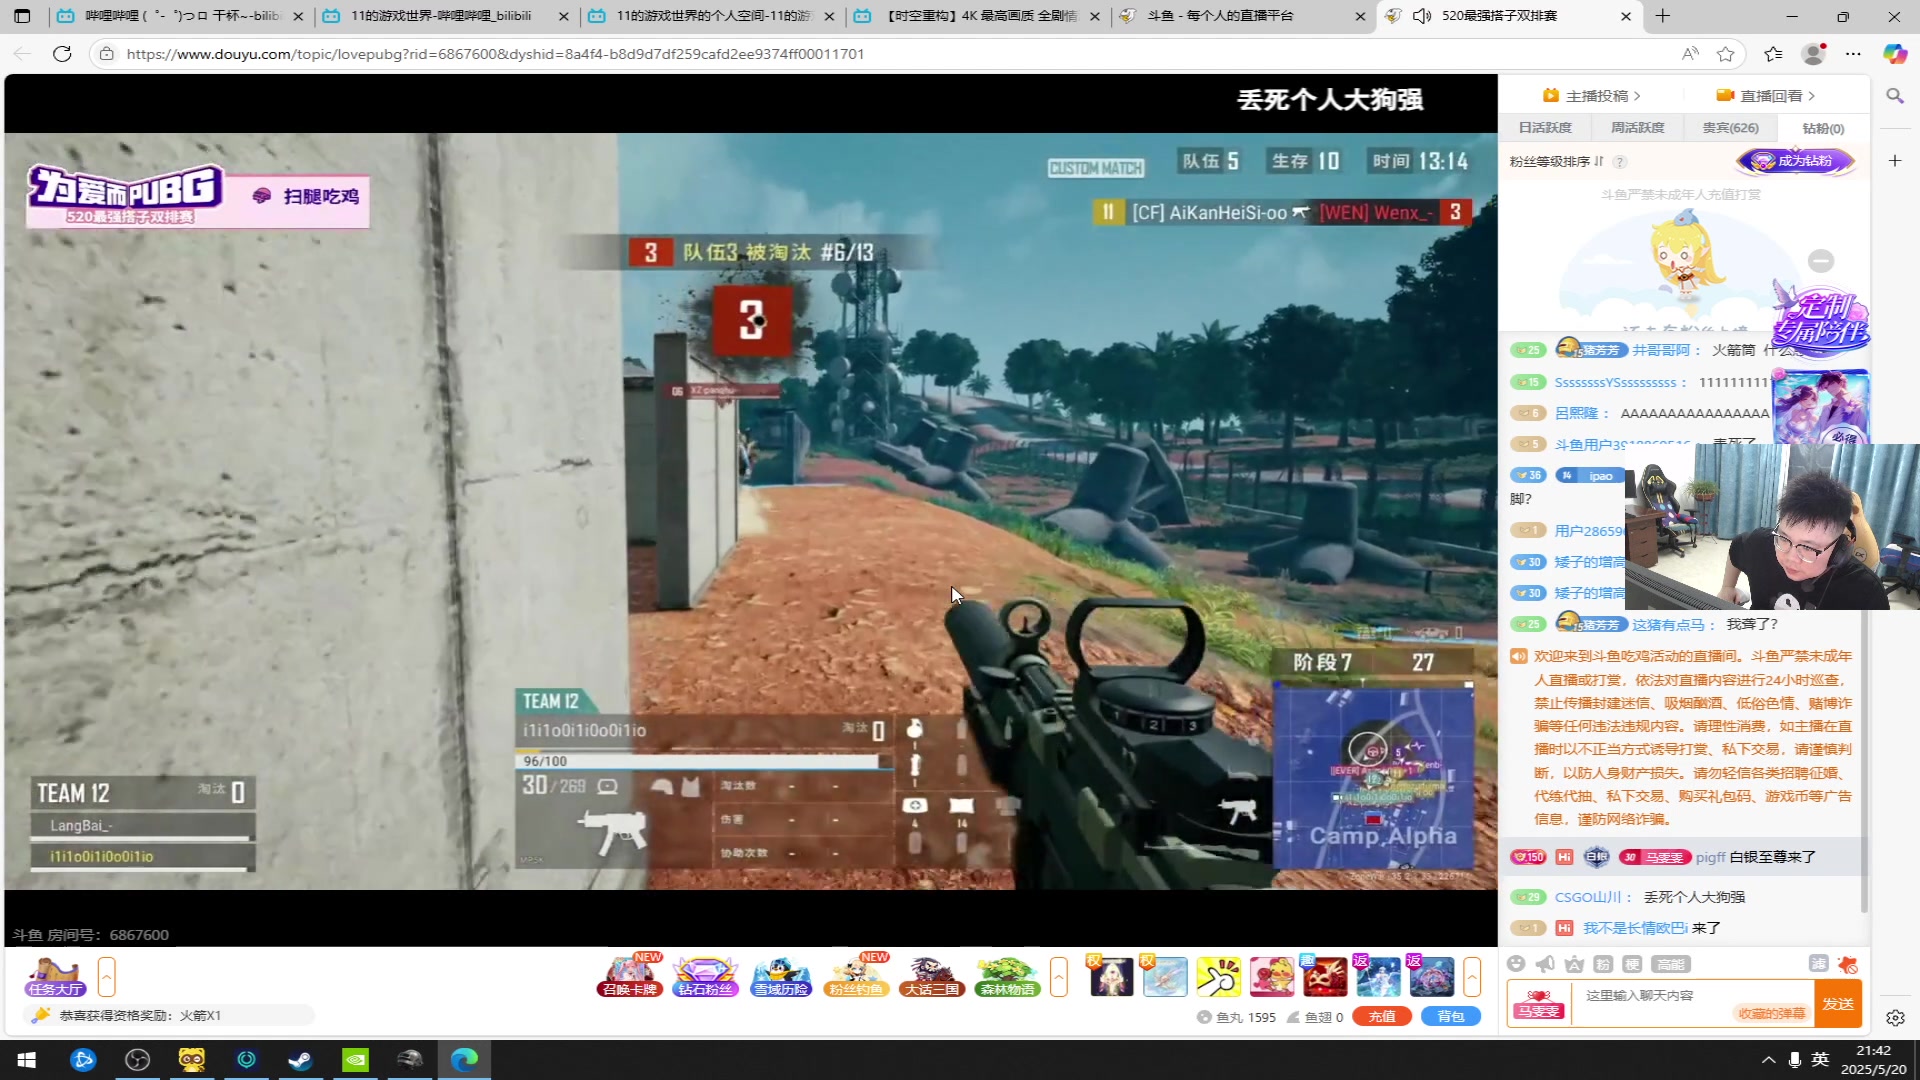1920x1080 pixels.
Task: Toggle the 高能 high-energy danmaku option
Action: tap(1670, 964)
